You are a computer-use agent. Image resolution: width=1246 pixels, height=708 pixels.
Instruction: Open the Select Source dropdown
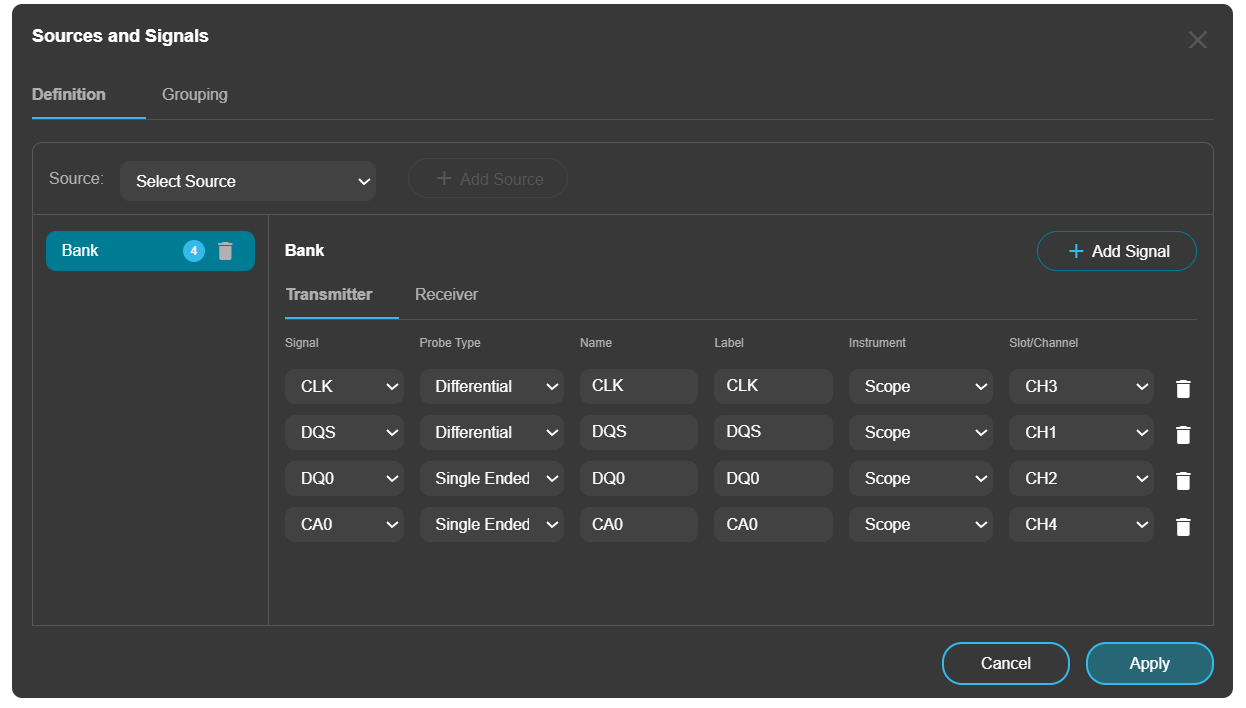click(x=248, y=181)
